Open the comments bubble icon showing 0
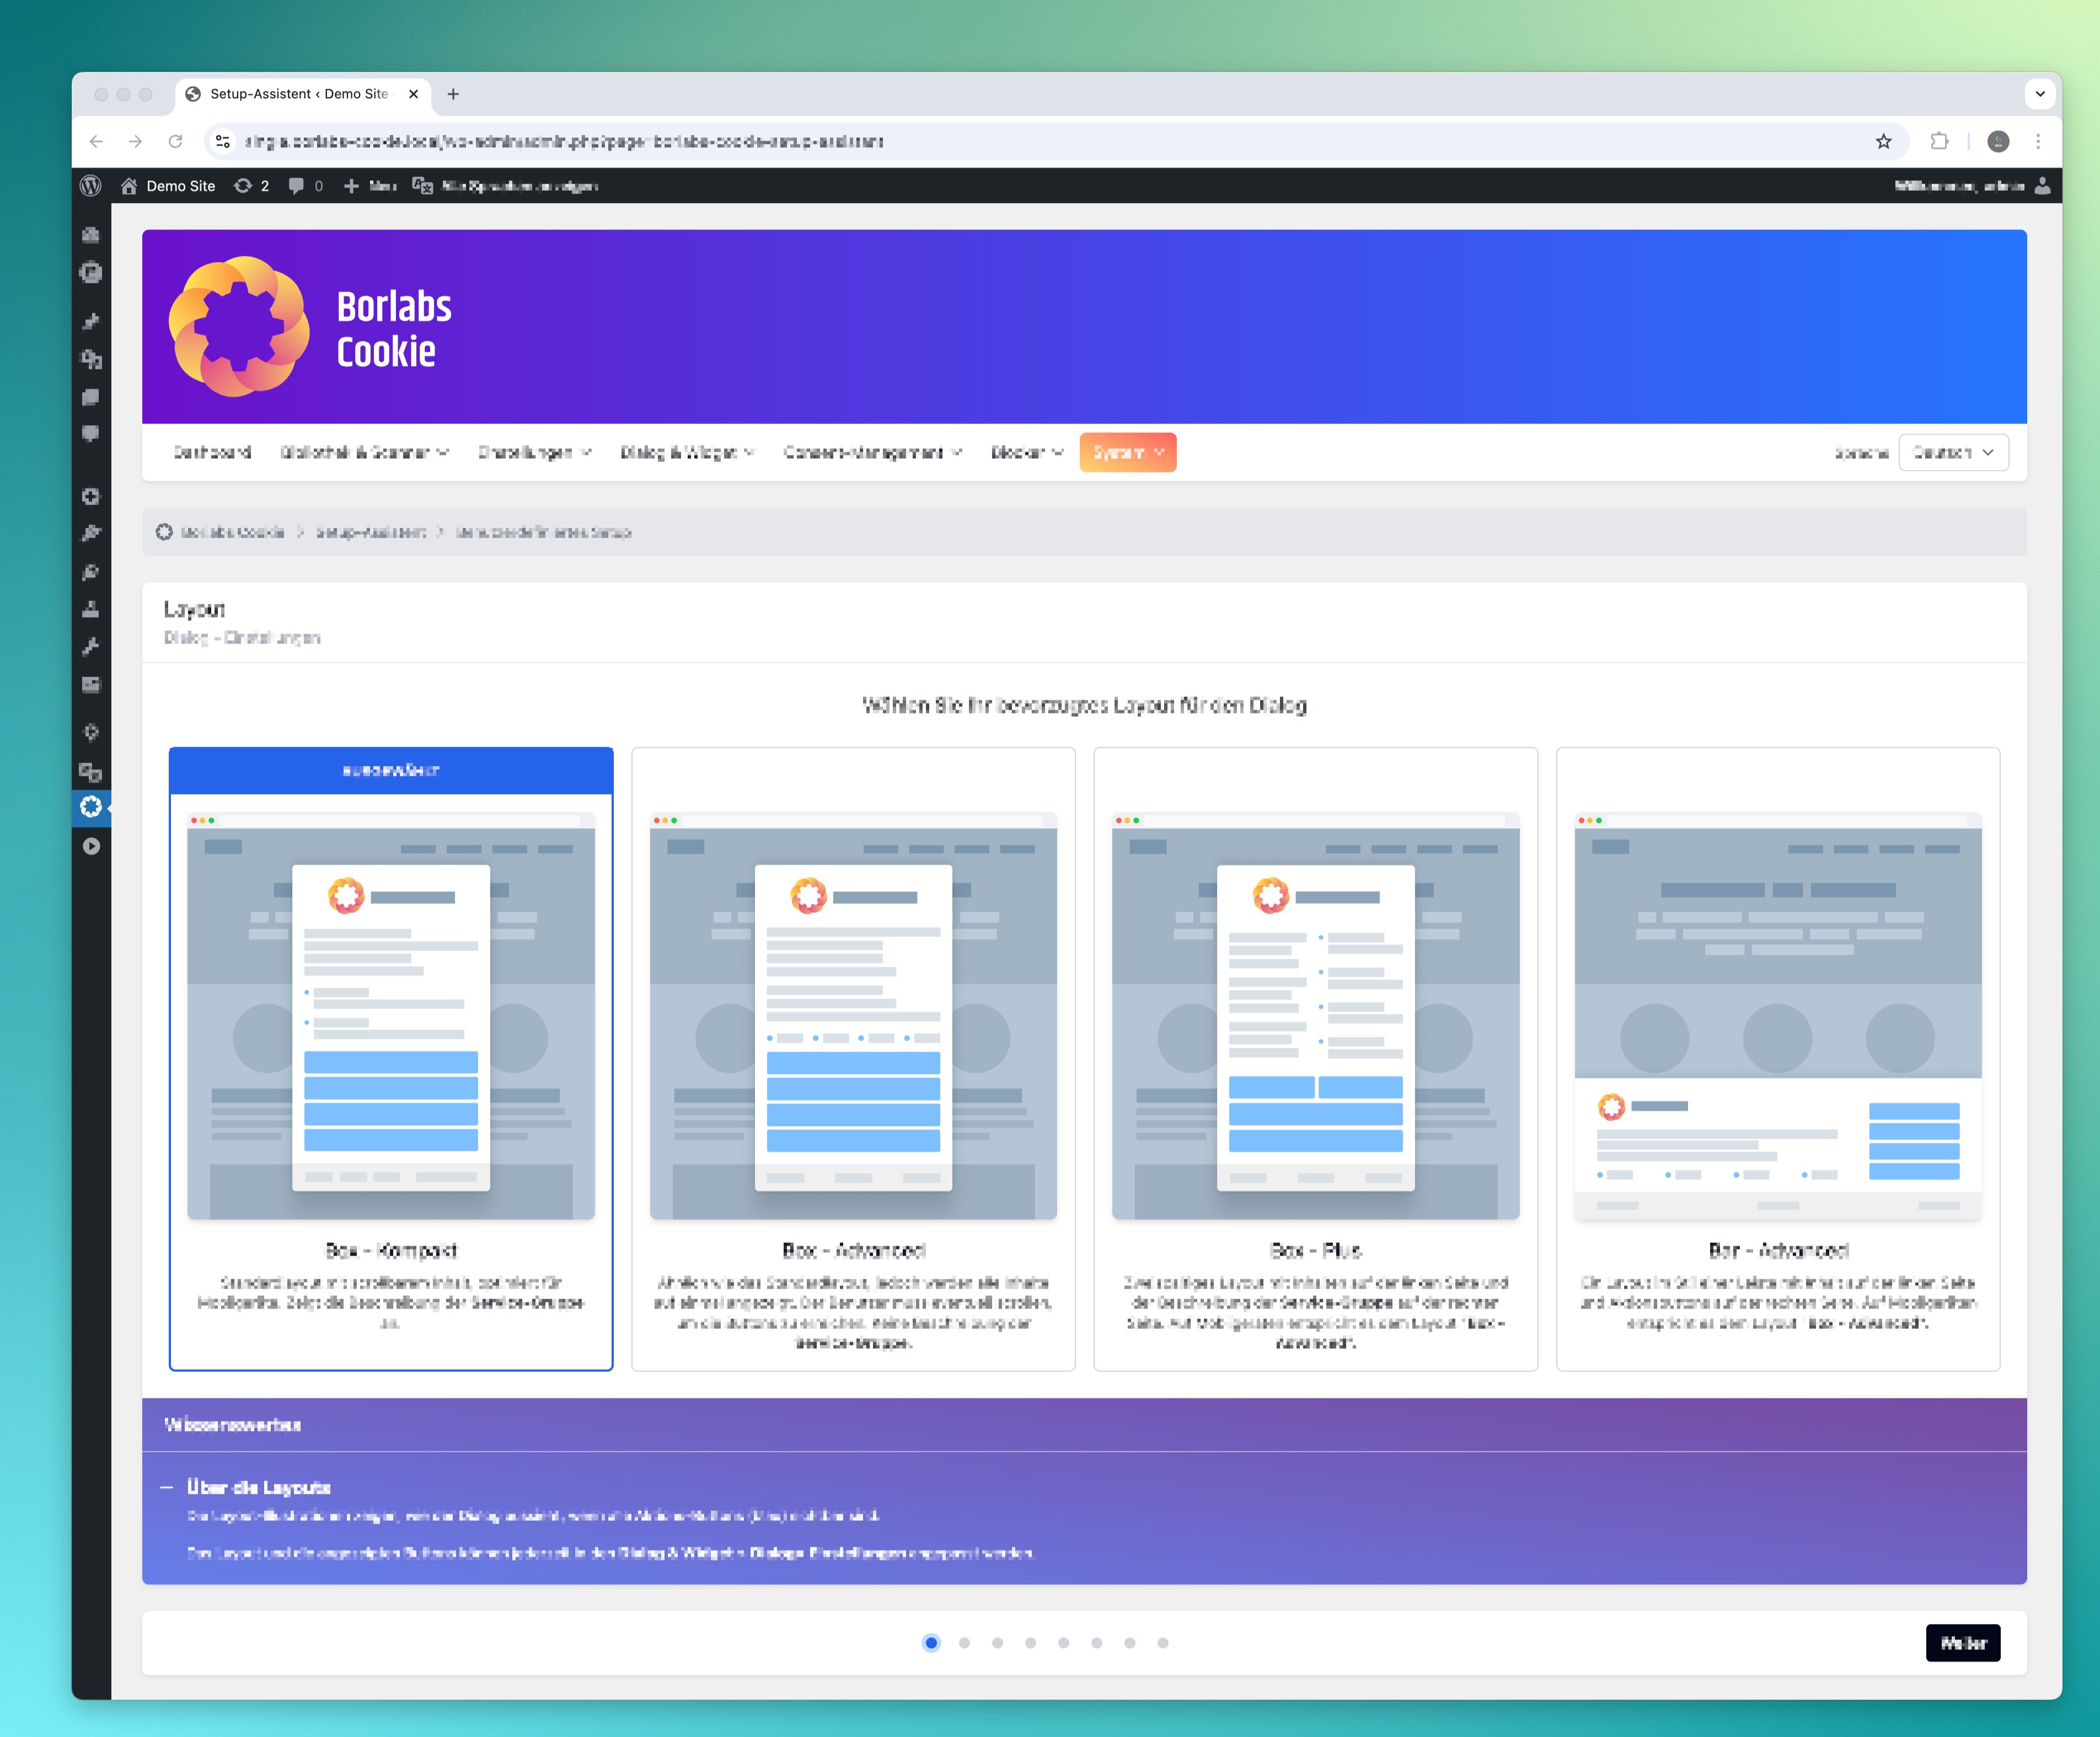This screenshot has height=1737, width=2100. click(296, 186)
